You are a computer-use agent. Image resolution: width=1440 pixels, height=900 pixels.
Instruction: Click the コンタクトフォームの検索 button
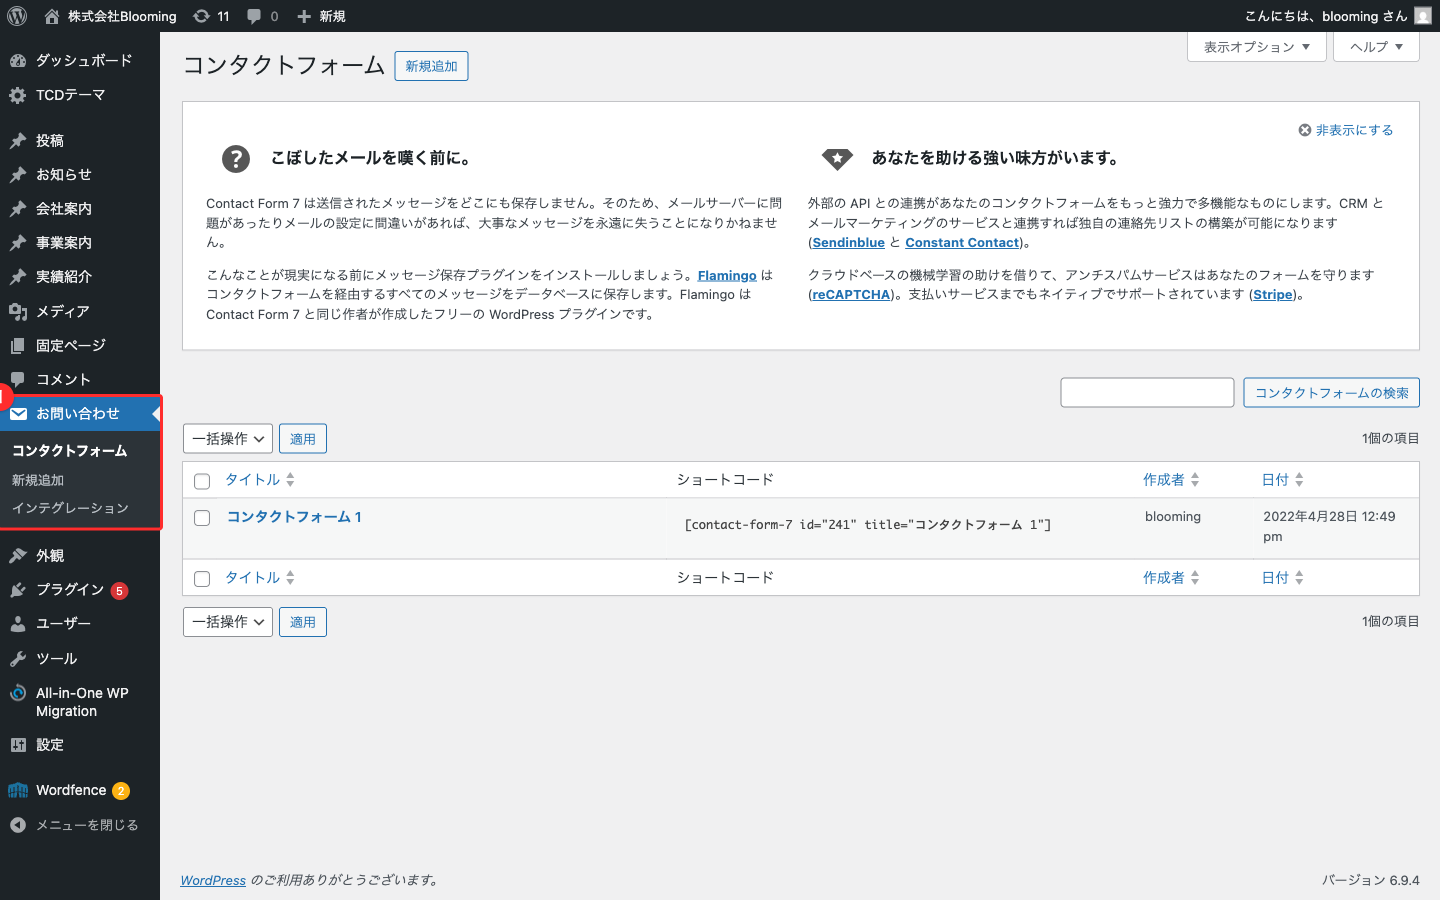1331,393
